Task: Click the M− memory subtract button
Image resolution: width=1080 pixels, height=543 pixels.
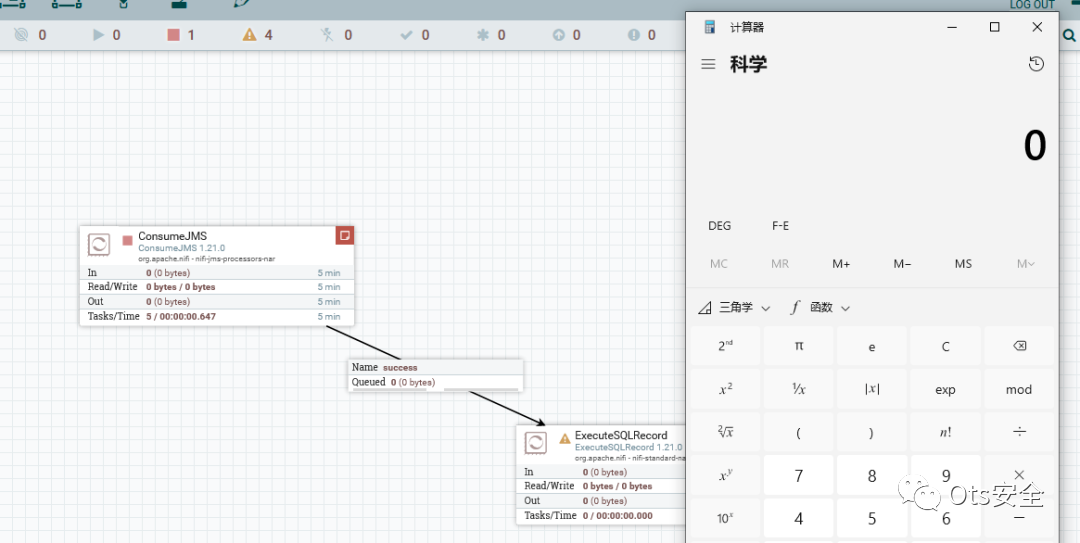Action: click(902, 264)
